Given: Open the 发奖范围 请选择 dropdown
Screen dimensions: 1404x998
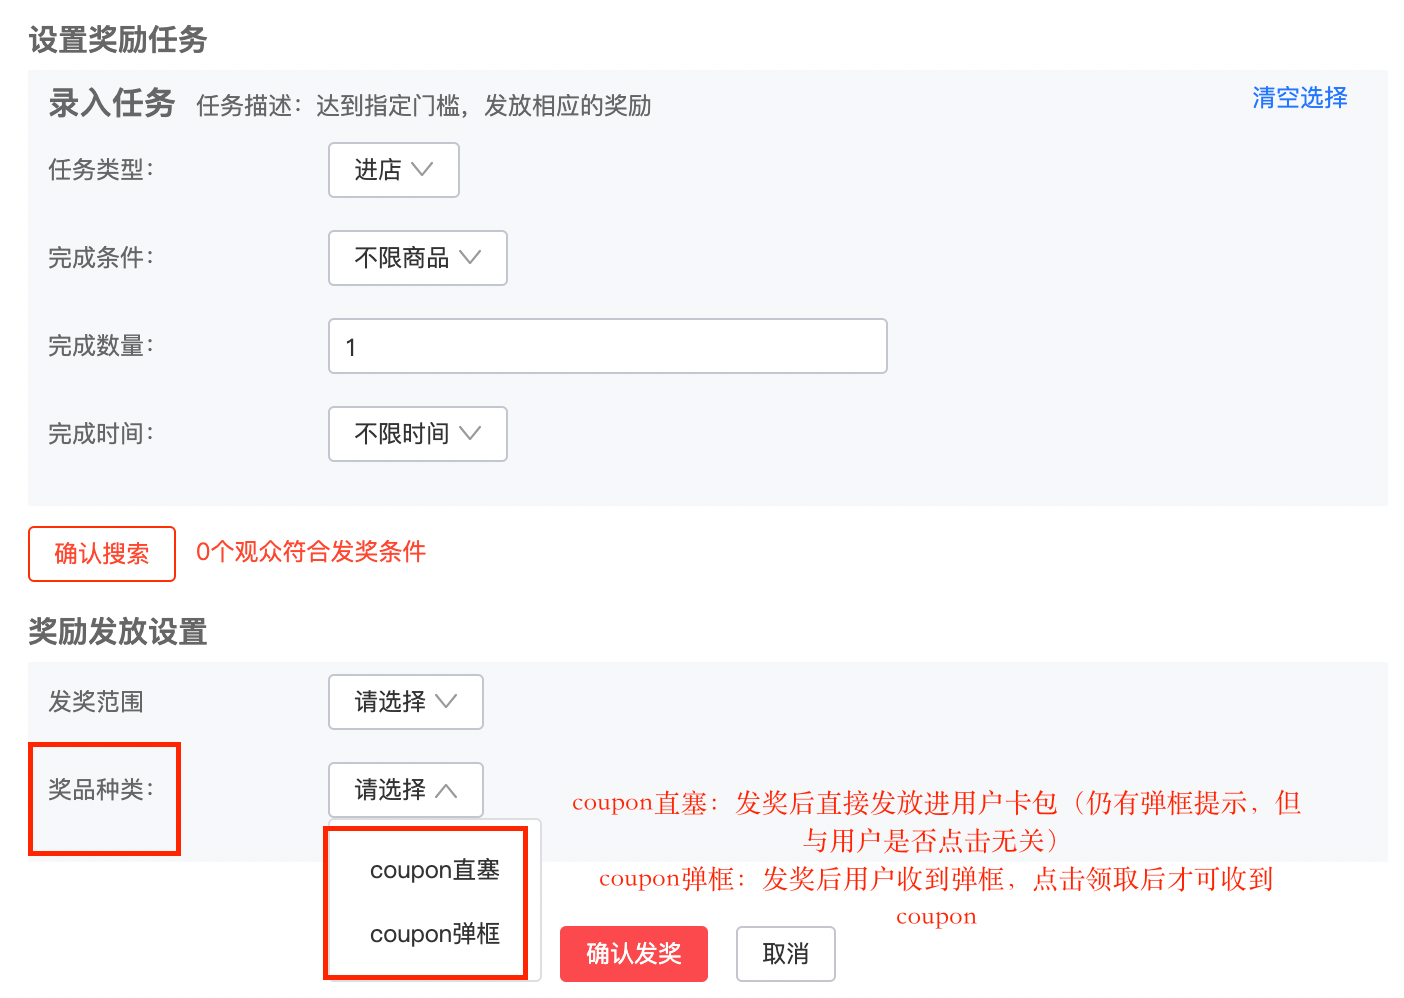Looking at the screenshot, I should click(x=406, y=702).
